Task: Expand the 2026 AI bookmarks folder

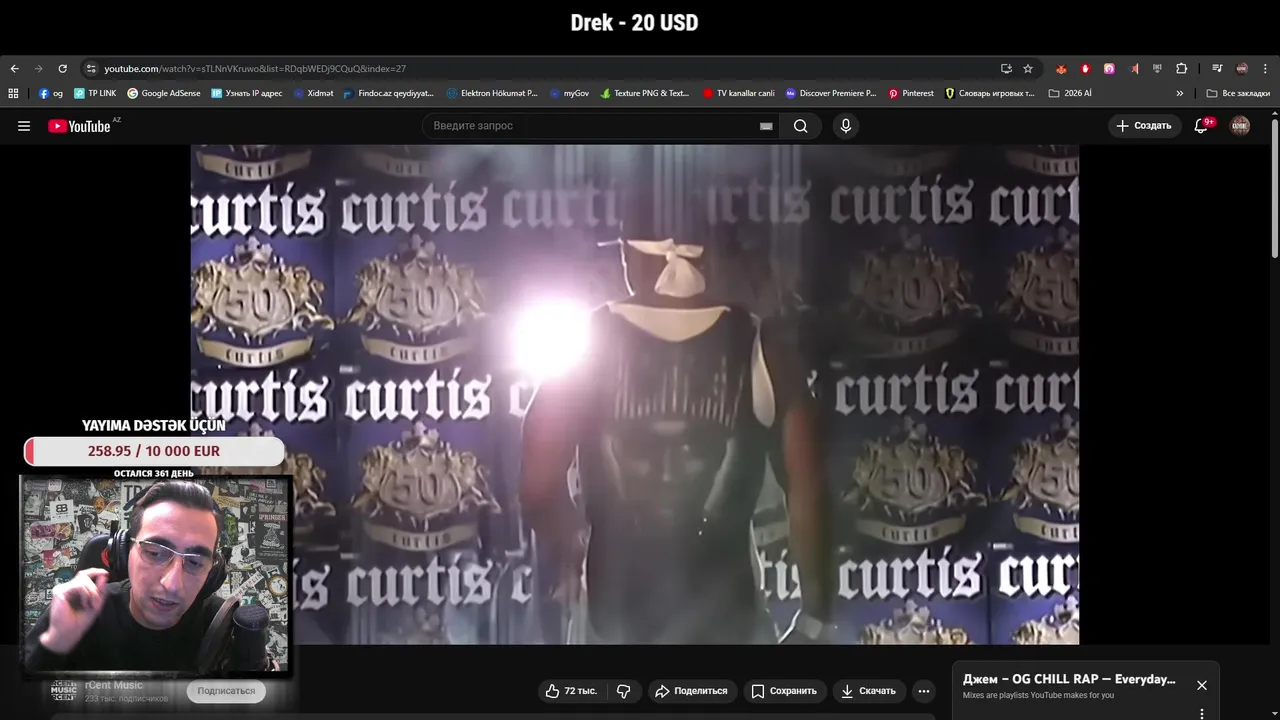Action: point(1070,93)
